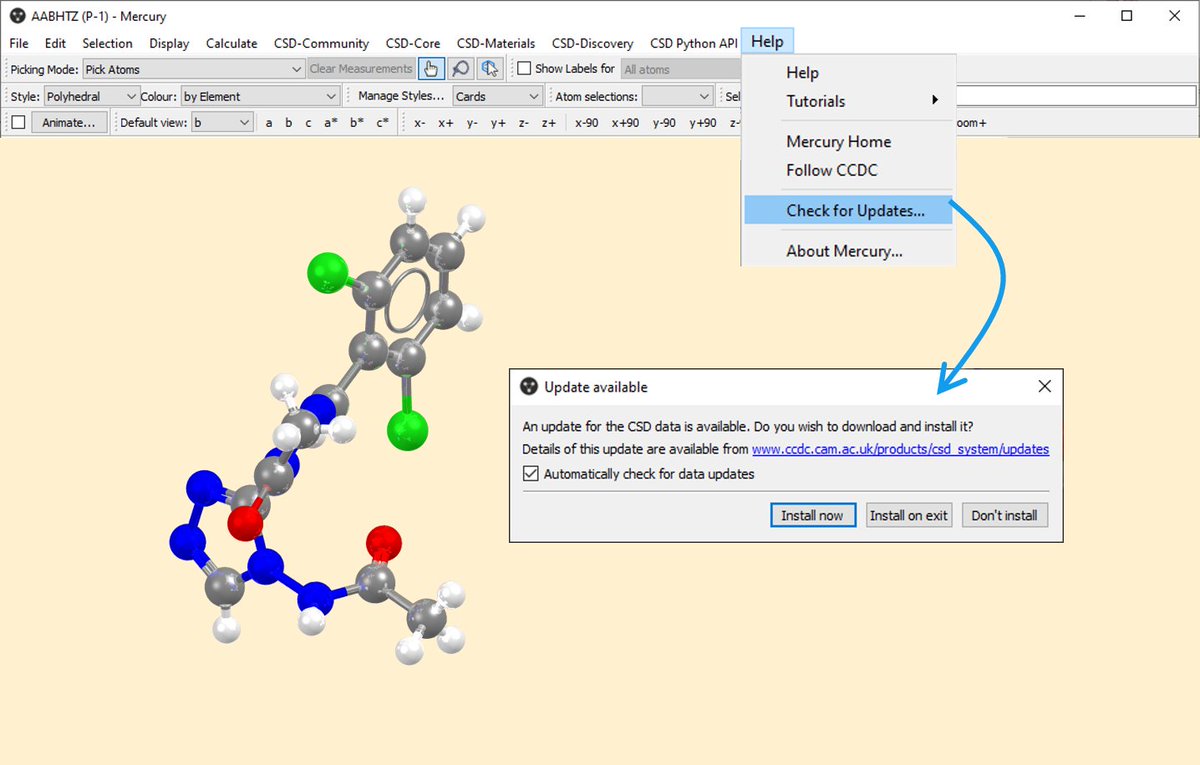Open the Picking Mode dropdown
Screen dimensions: 1200x765
tap(193, 69)
